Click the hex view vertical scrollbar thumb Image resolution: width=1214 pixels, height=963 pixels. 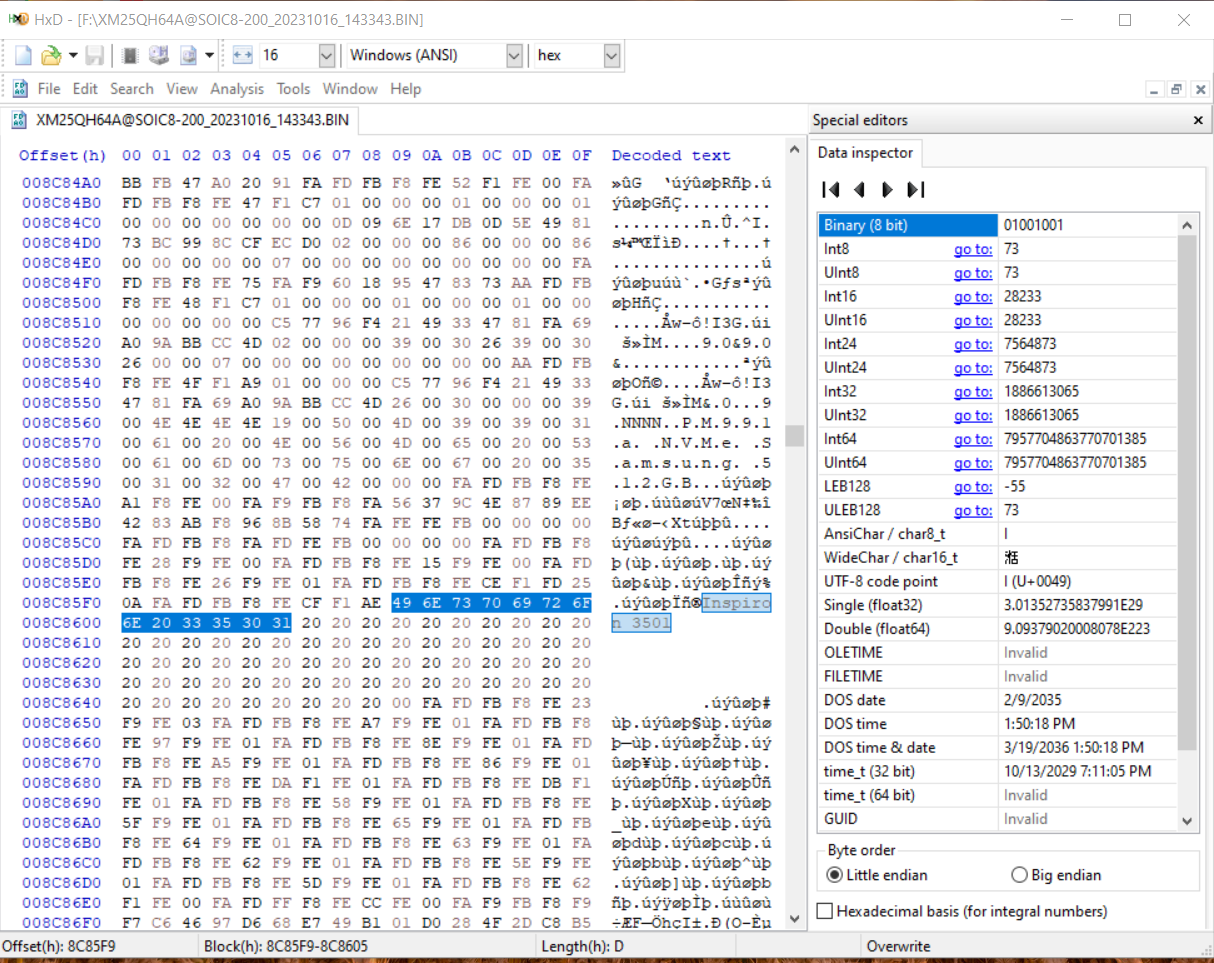coord(794,435)
